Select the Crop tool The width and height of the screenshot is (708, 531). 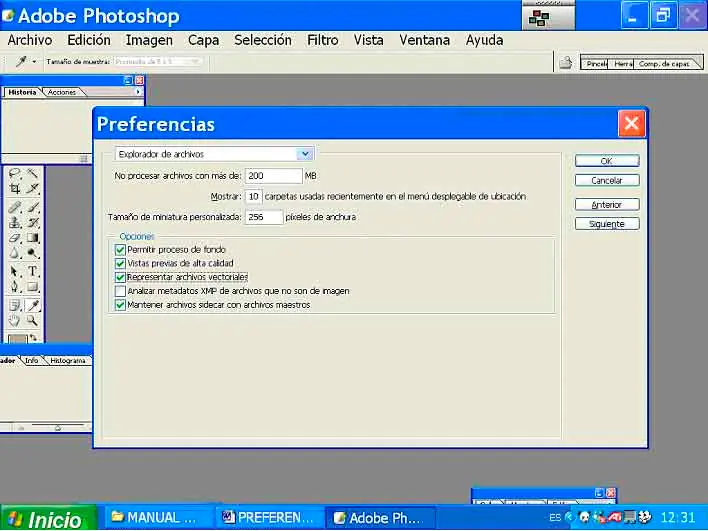(14, 188)
